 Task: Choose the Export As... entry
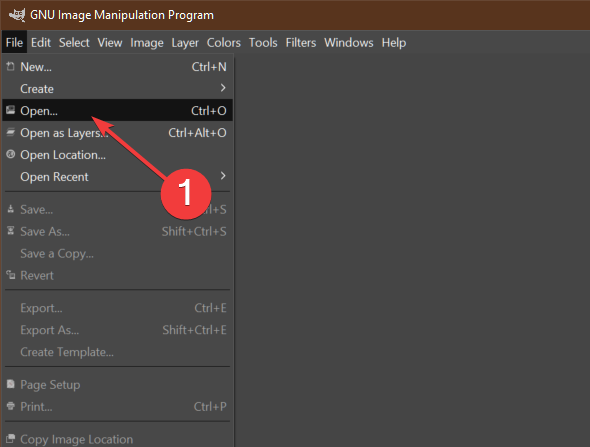[x=117, y=330]
